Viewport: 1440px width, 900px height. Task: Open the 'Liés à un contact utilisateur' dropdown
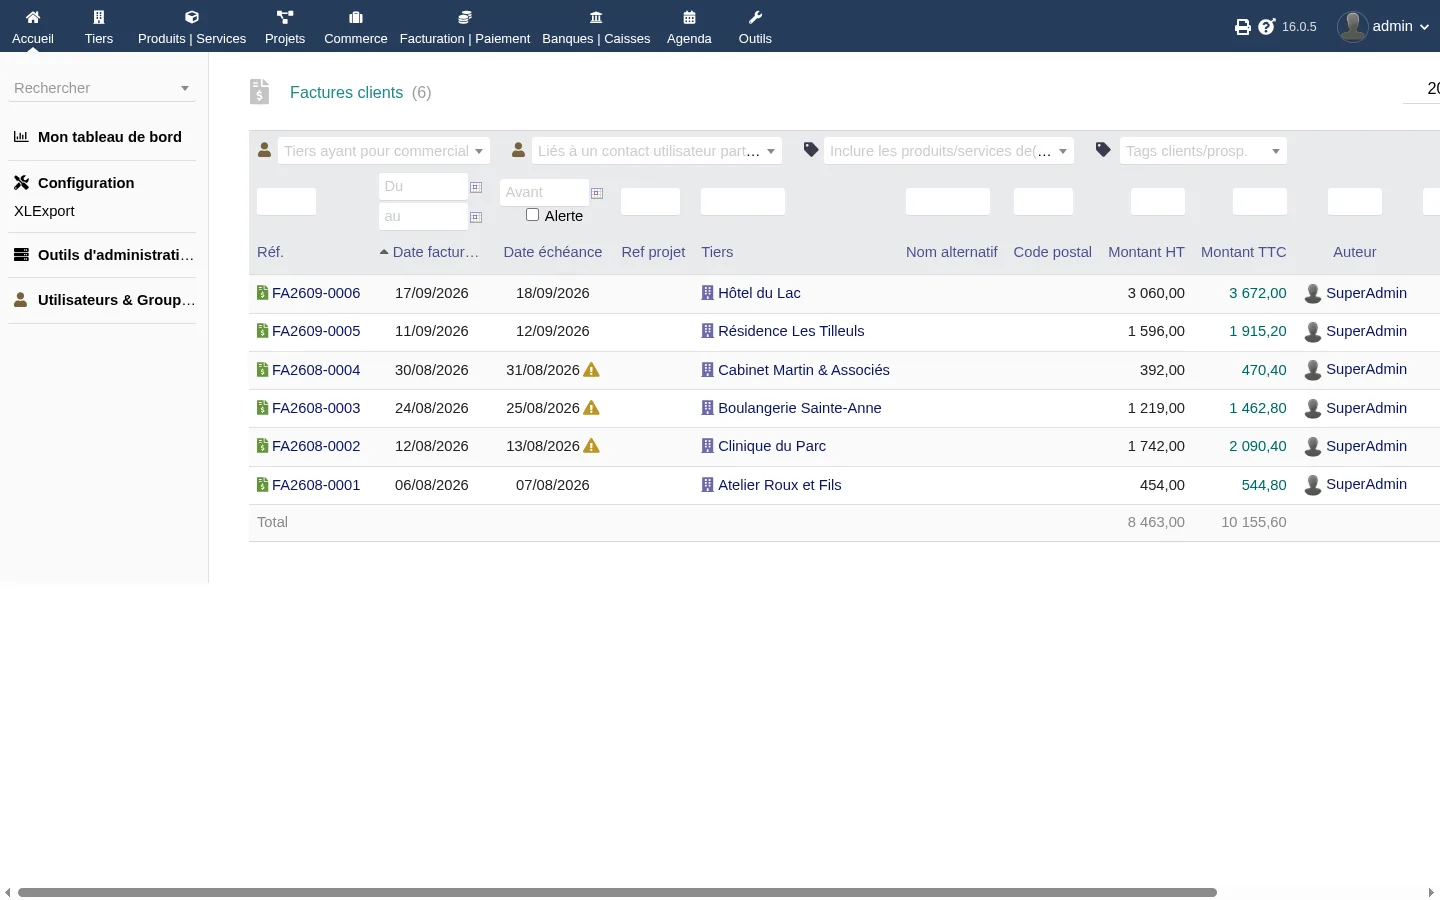pos(657,151)
